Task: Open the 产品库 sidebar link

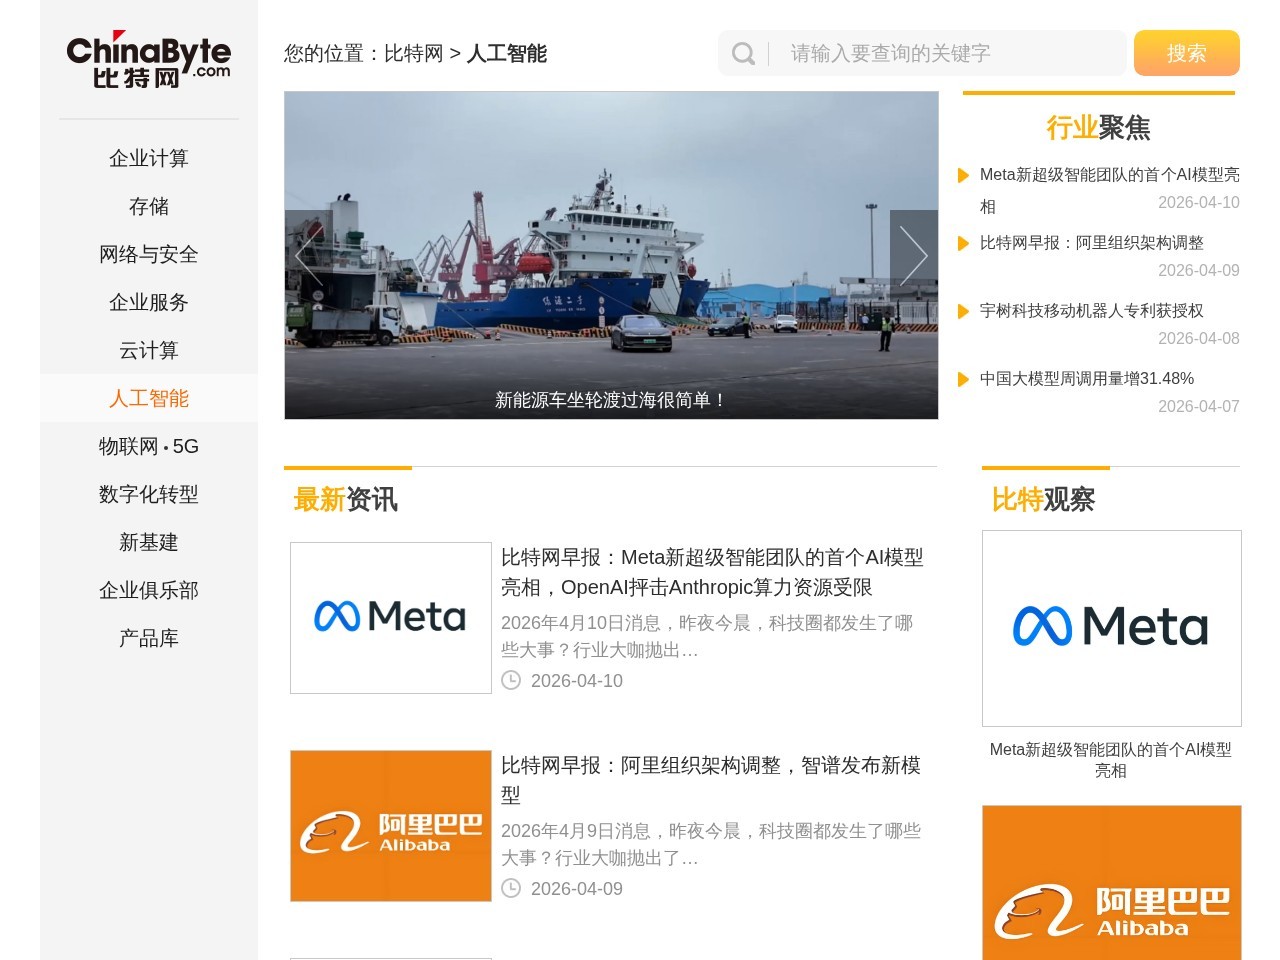Action: tap(148, 638)
